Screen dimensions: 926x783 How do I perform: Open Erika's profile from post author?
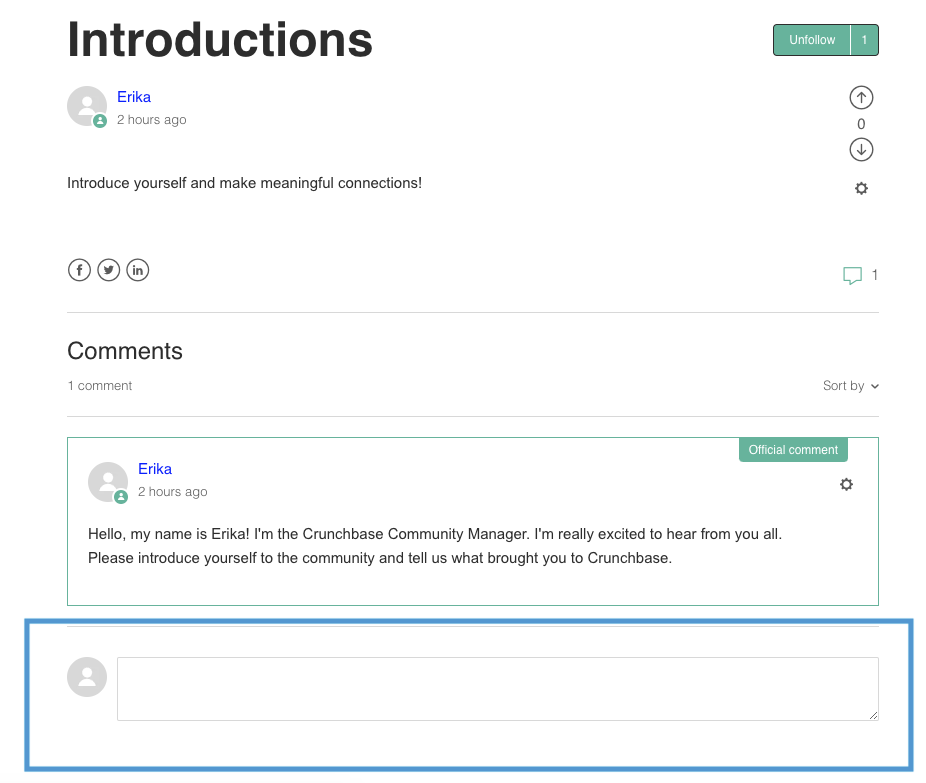[134, 97]
